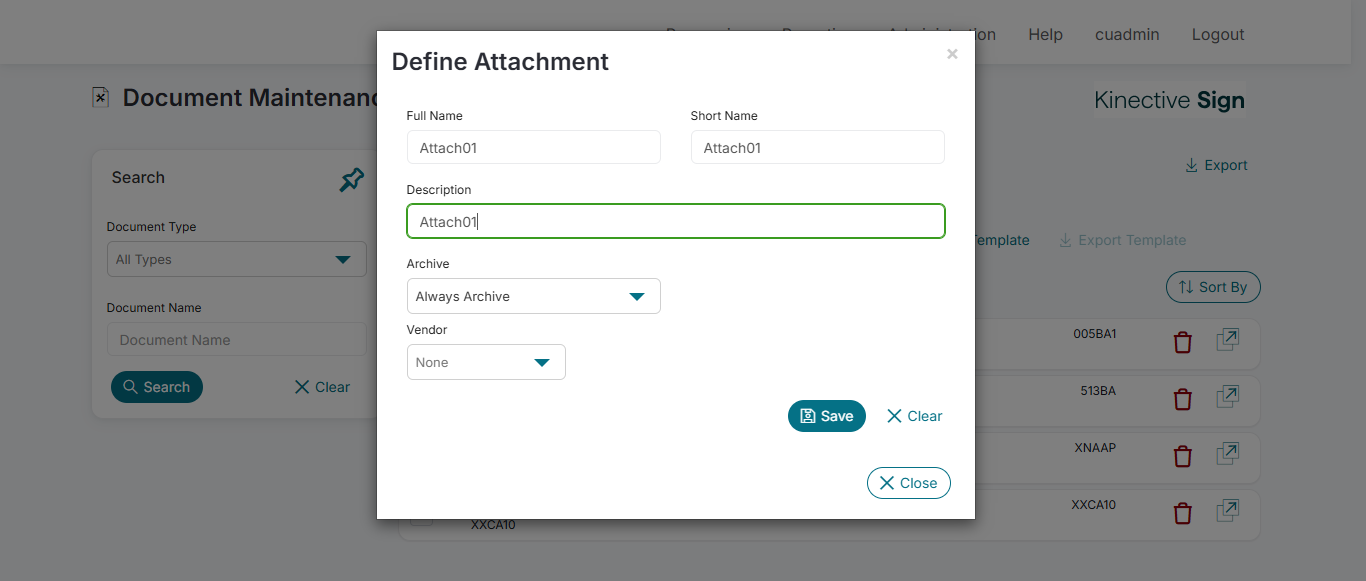
Task: Click the Sort By button
Action: tap(1213, 287)
